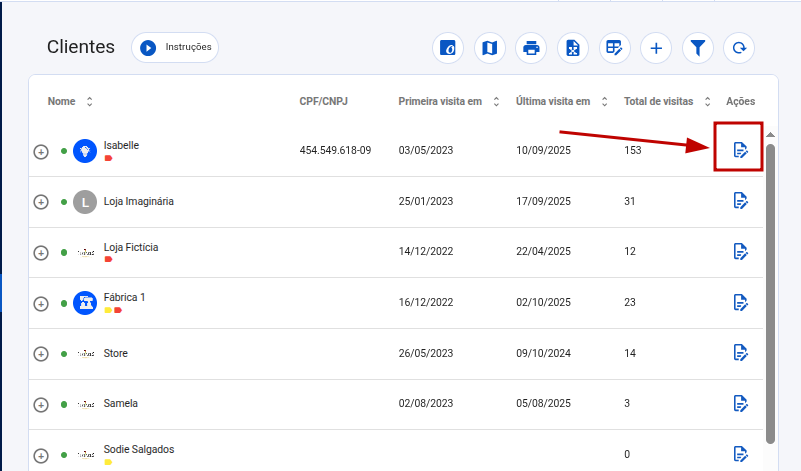Sort by Total de visitas column

(707, 102)
